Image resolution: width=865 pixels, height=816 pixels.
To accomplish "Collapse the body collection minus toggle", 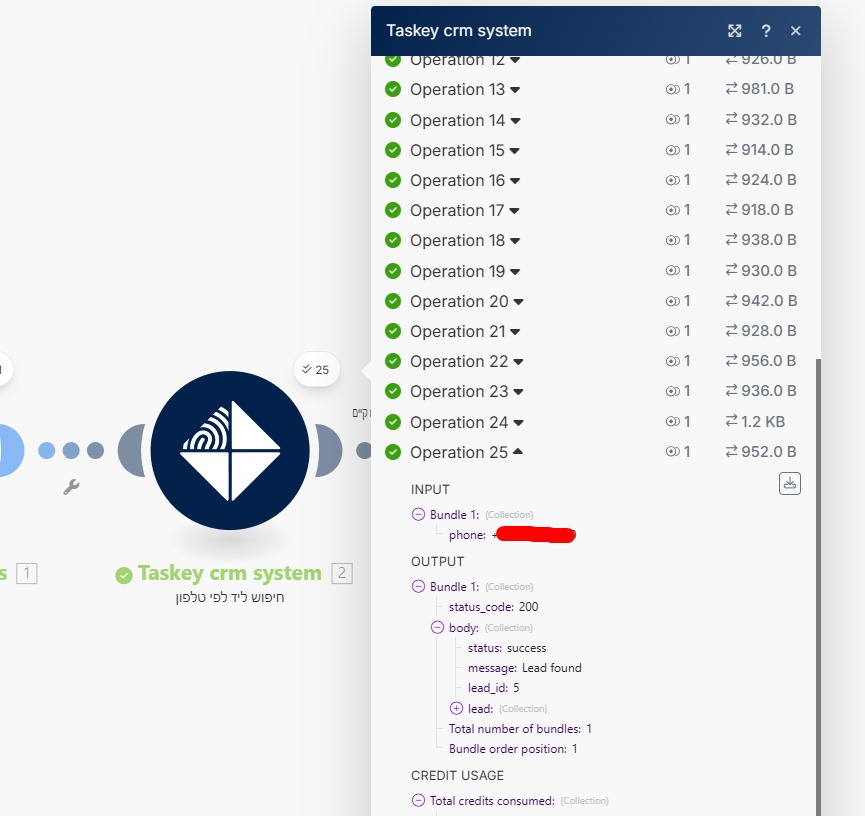I will (x=437, y=627).
